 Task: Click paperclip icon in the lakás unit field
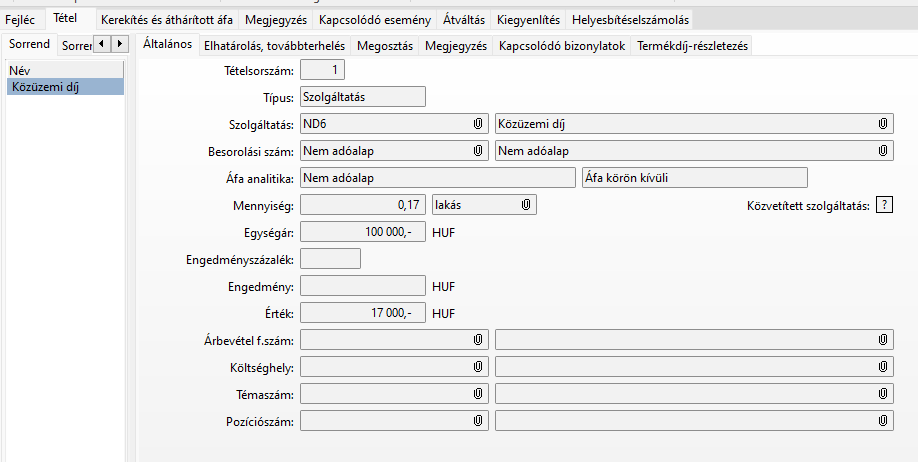point(526,205)
